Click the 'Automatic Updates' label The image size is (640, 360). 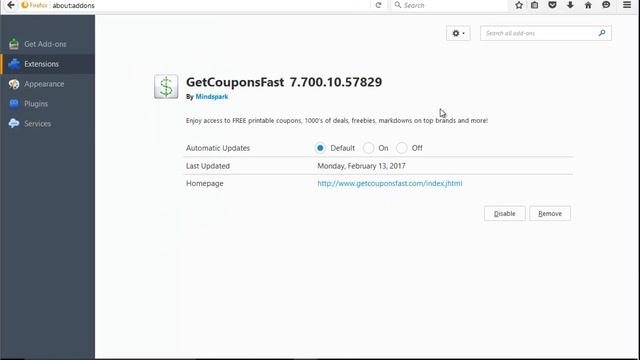point(218,148)
